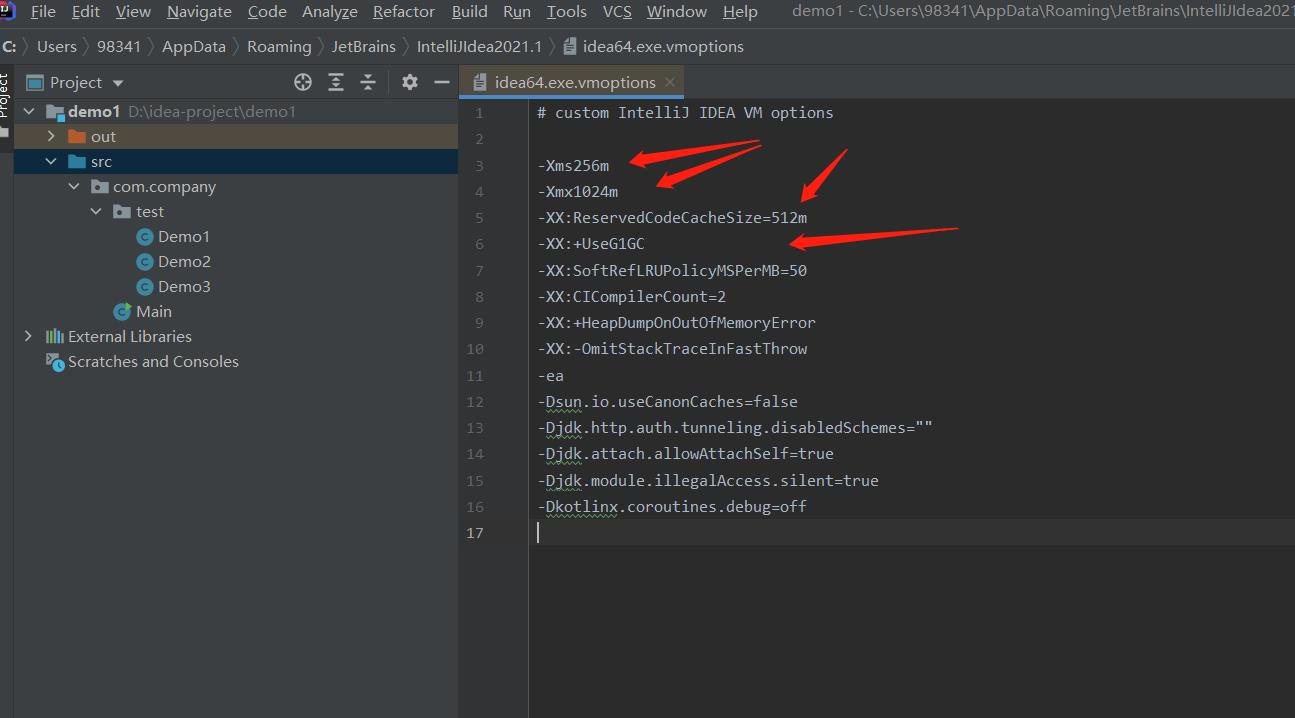
Task: Click the 98341 breadcrumb
Action: click(x=119, y=47)
